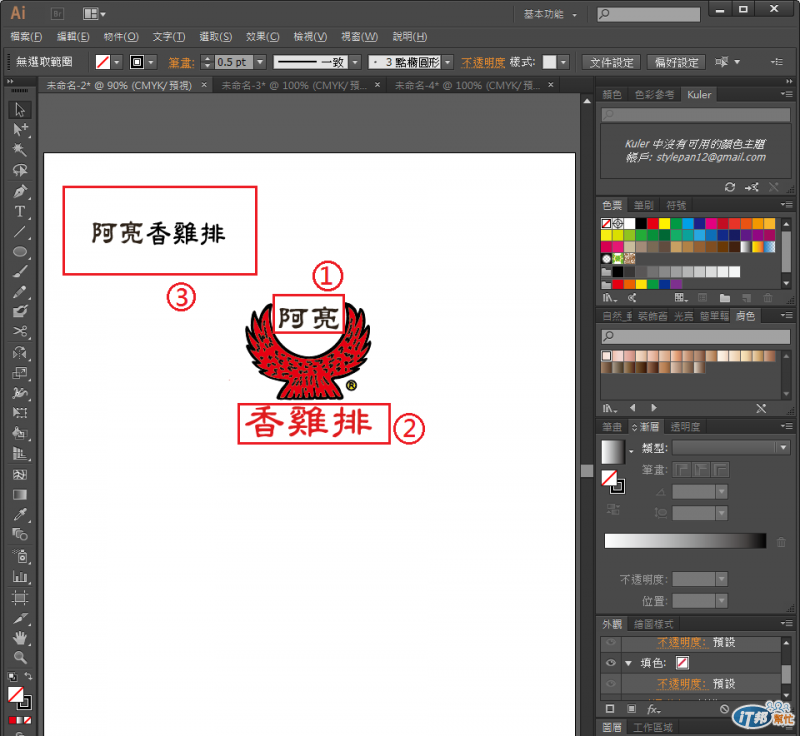Switch to the 筆刷 panel tab
The image size is (800, 736).
[x=643, y=205]
